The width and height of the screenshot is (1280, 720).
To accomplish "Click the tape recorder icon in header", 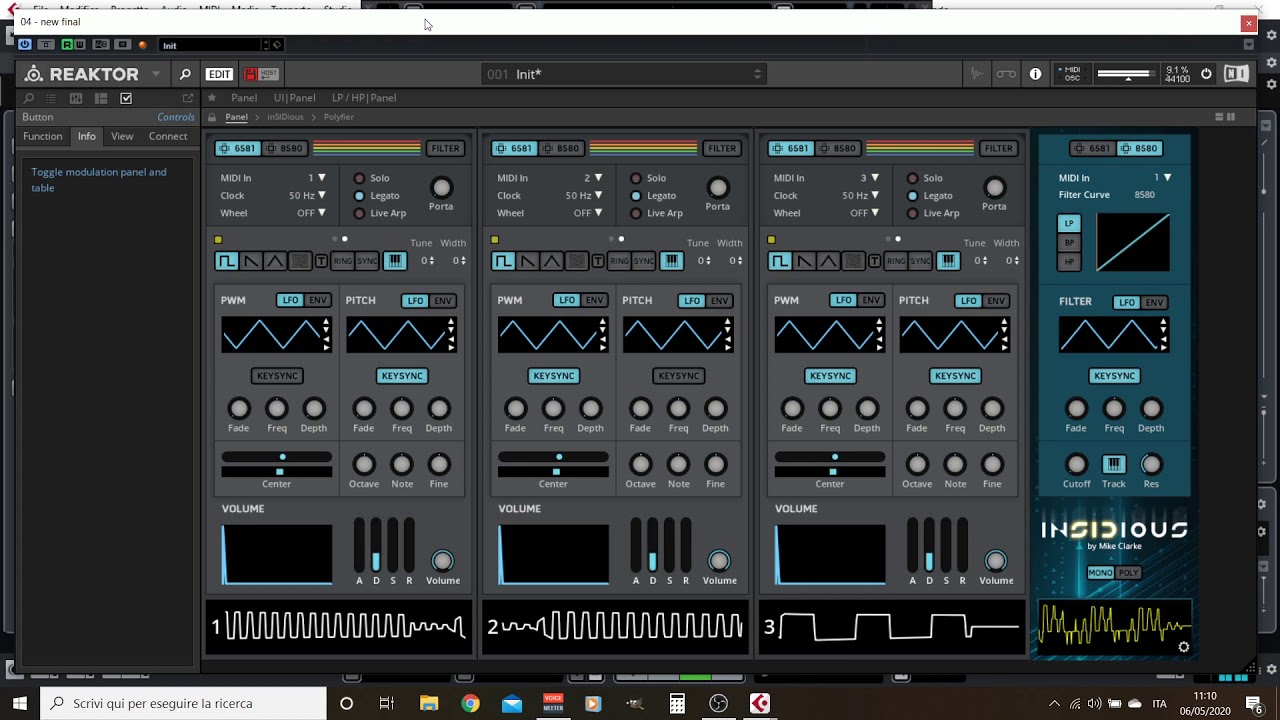I will coord(1006,74).
